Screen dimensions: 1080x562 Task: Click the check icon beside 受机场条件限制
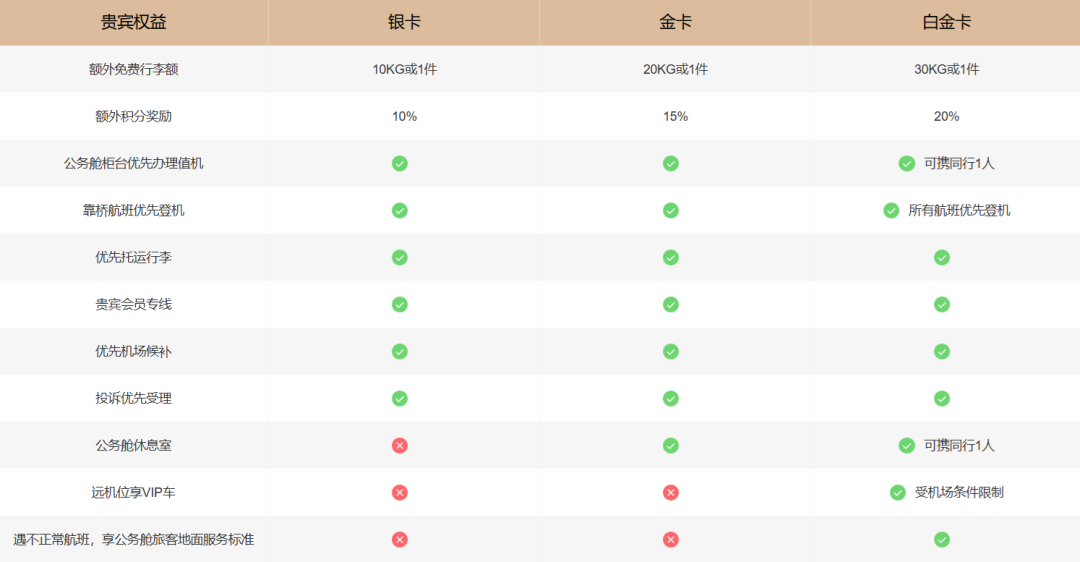(897, 492)
